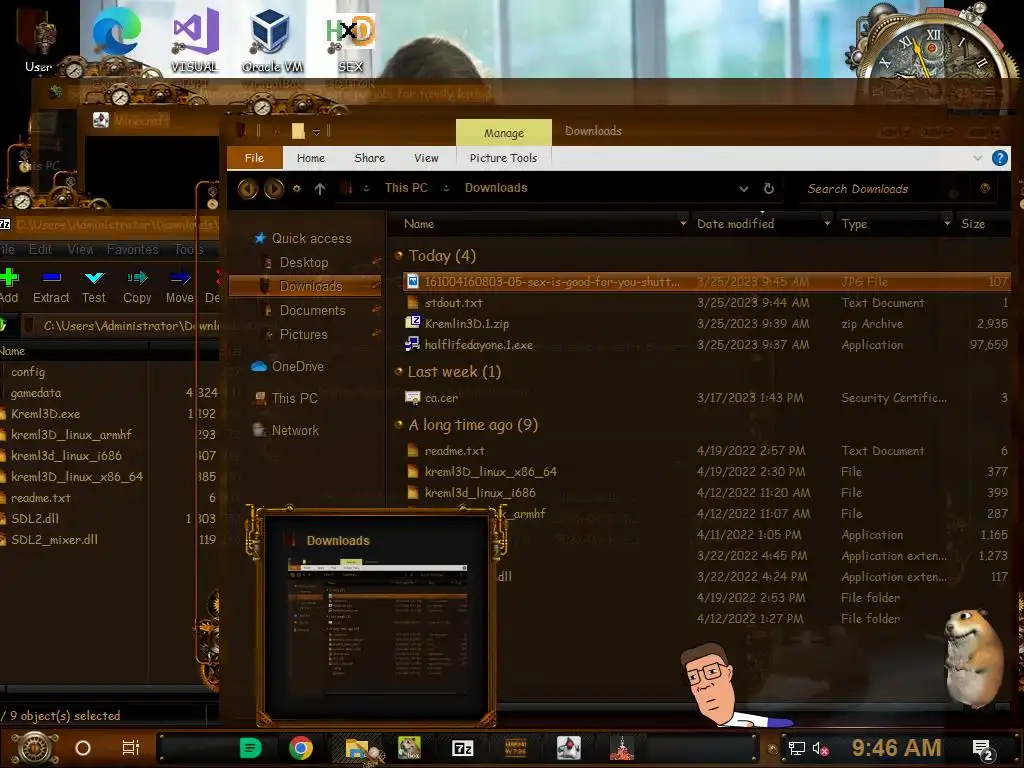Select Network in the navigation pane
The width and height of the screenshot is (1024, 768).
point(286,430)
